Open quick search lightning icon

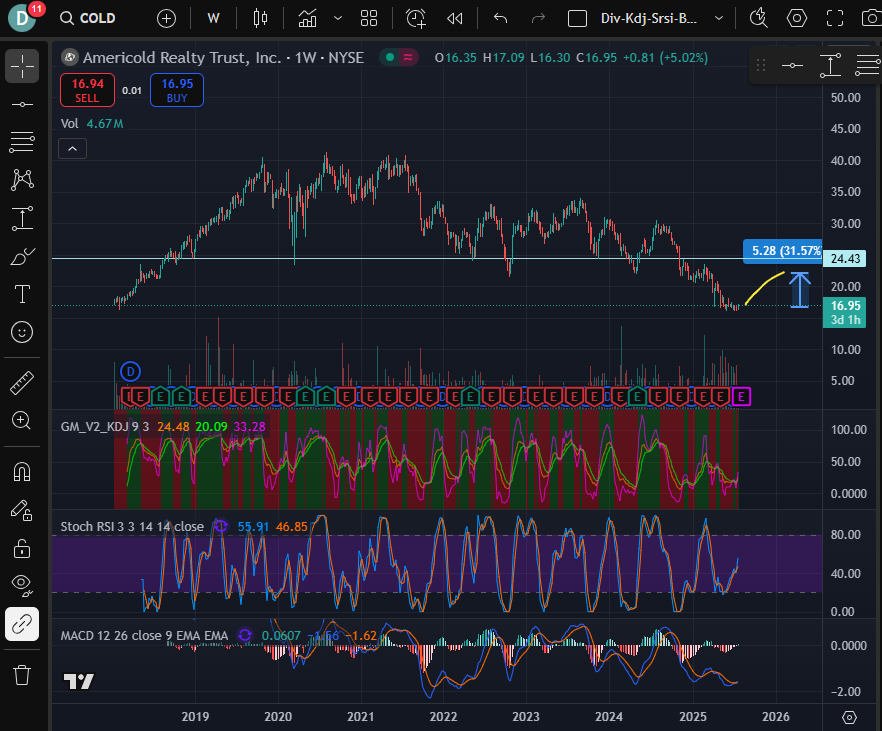tap(758, 19)
